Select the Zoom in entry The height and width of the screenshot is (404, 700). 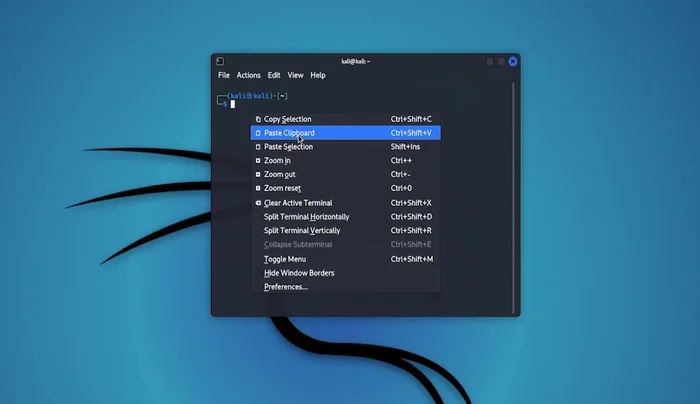[346, 161]
